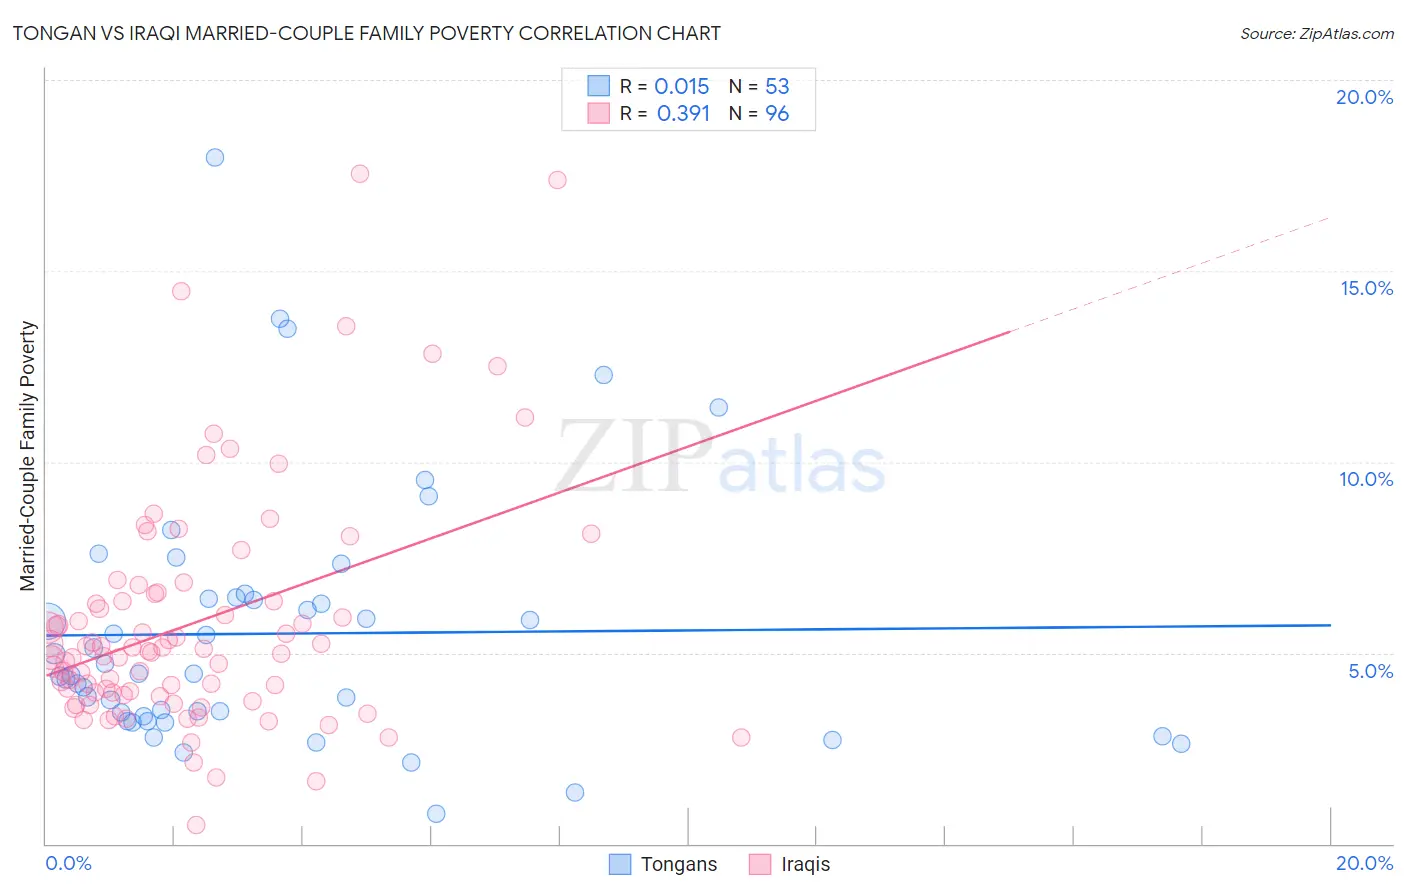Click the 20.0% y-axis tick label
1406x892 pixels.
click(x=1364, y=97)
